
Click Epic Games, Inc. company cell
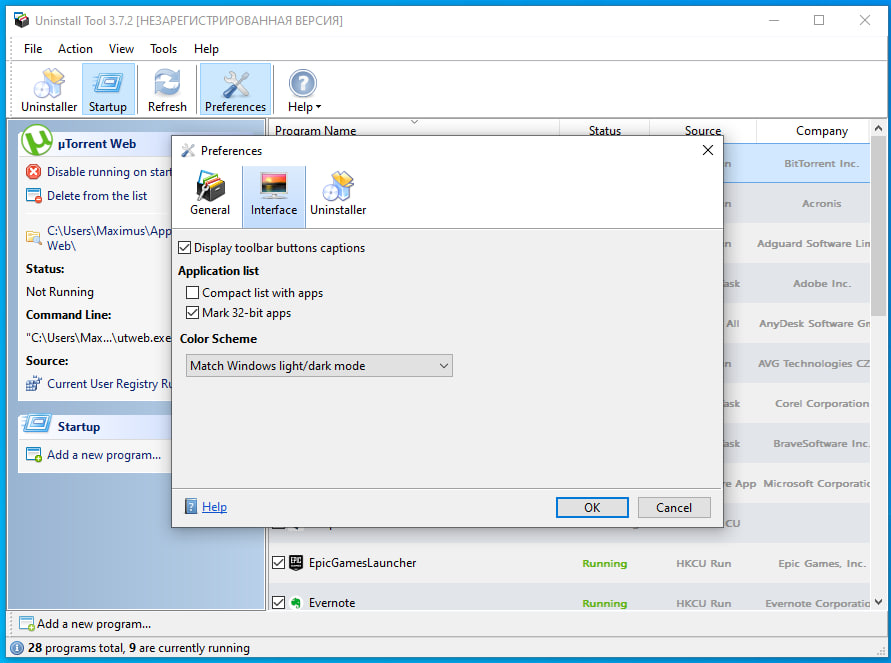point(822,564)
